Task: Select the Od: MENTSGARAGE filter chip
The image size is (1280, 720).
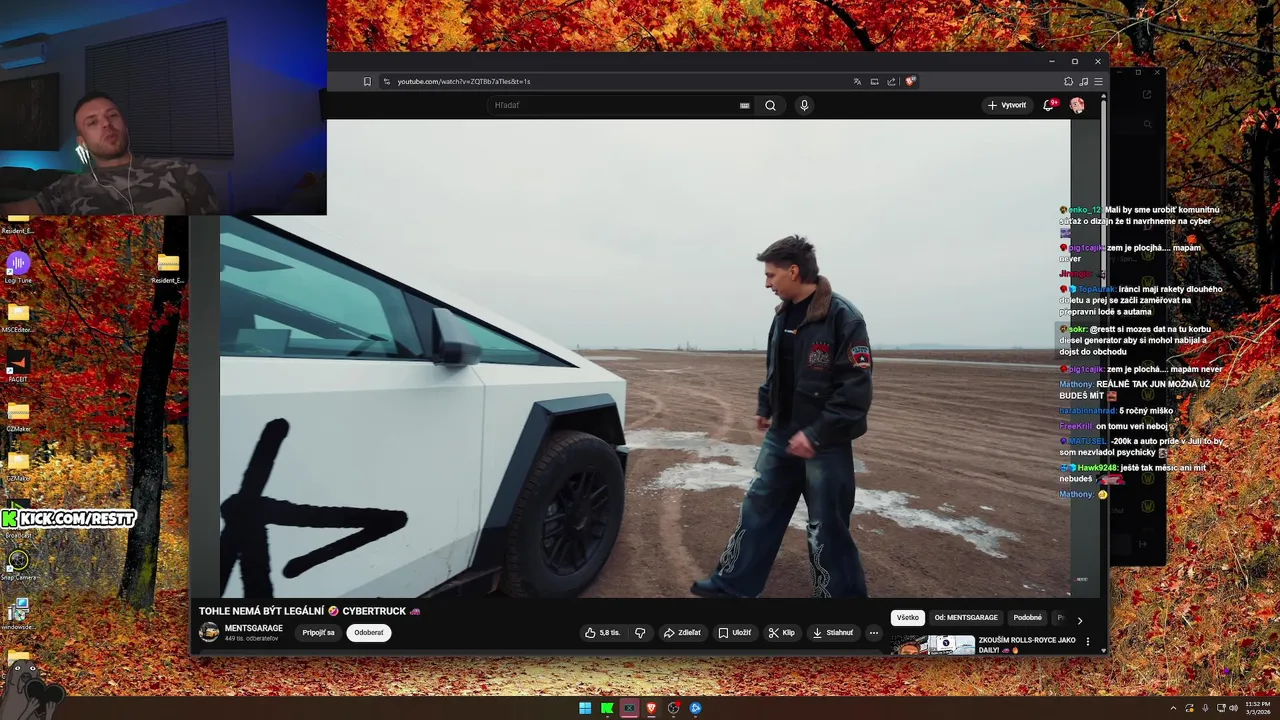Action: pos(966,617)
